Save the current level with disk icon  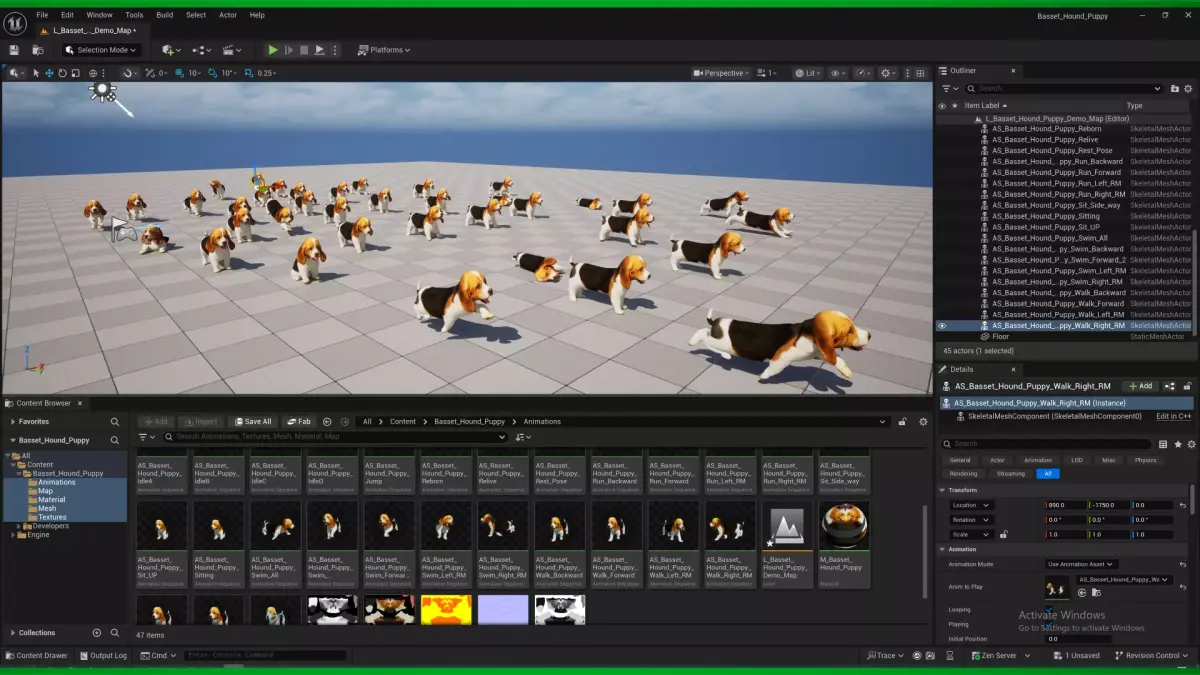(x=14, y=50)
